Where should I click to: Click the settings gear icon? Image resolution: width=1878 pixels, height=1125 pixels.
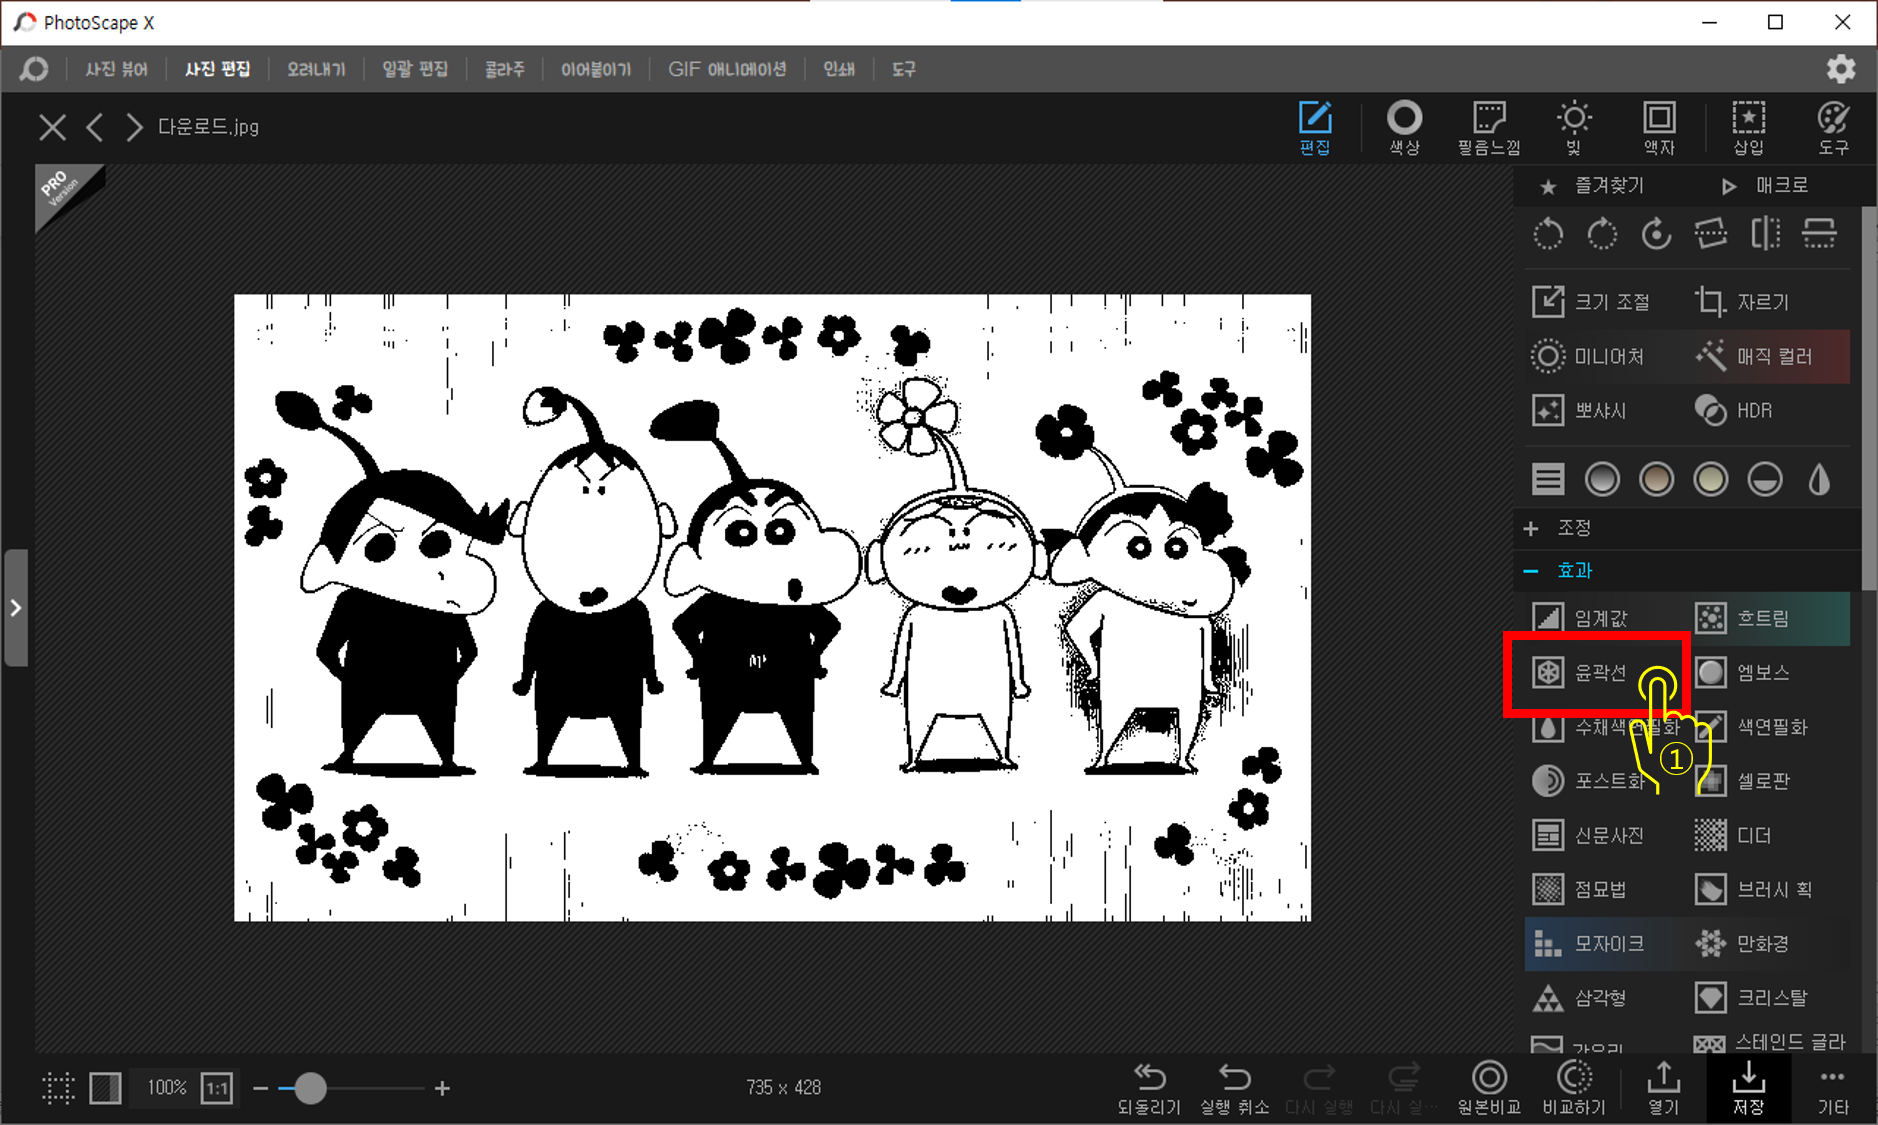click(1841, 69)
